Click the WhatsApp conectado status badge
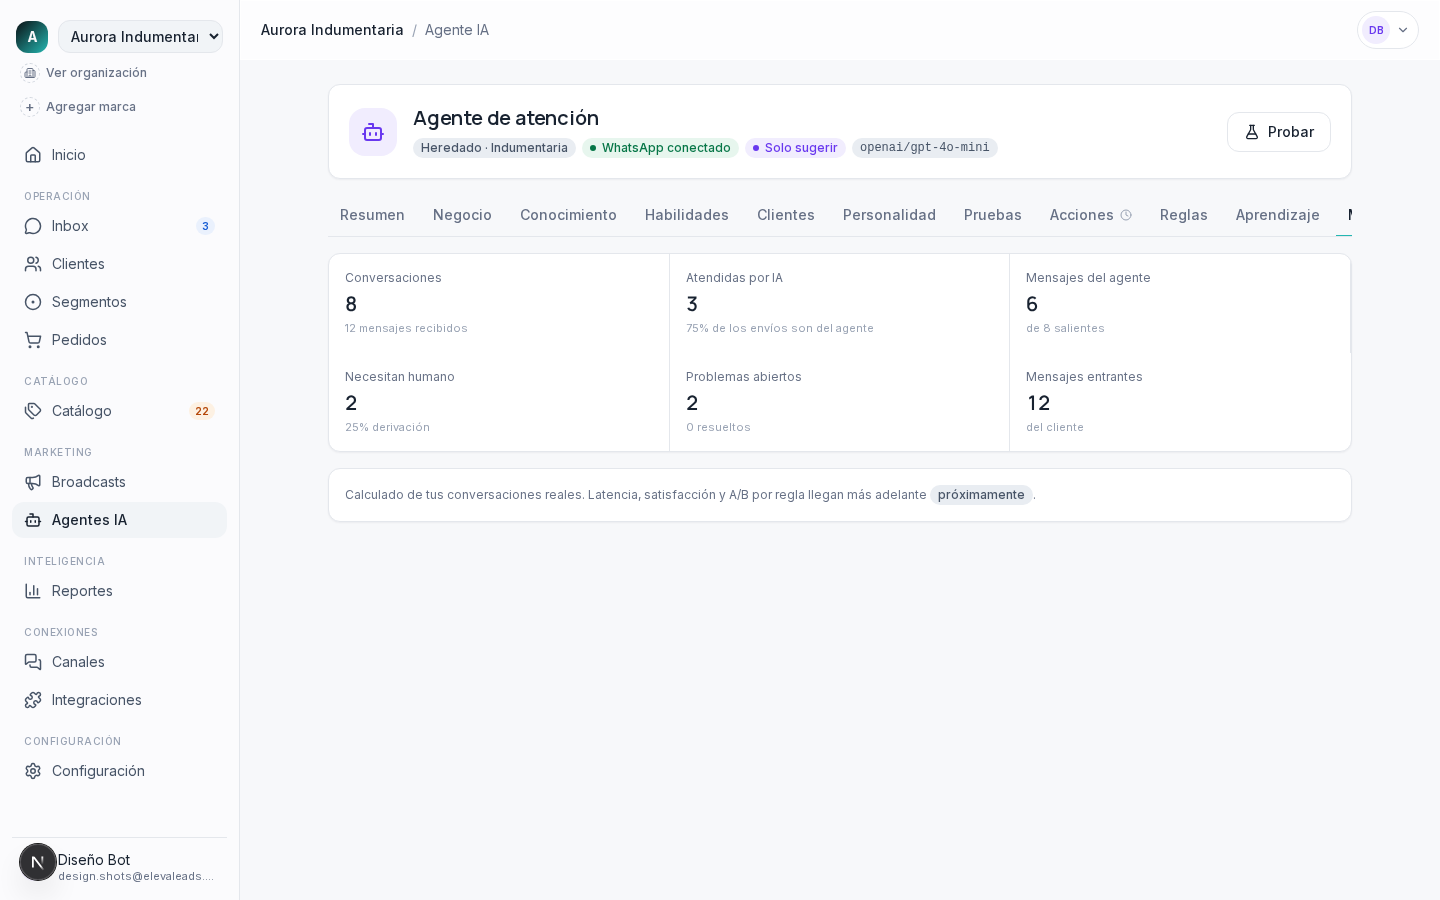1440x900 pixels. pyautogui.click(x=660, y=148)
